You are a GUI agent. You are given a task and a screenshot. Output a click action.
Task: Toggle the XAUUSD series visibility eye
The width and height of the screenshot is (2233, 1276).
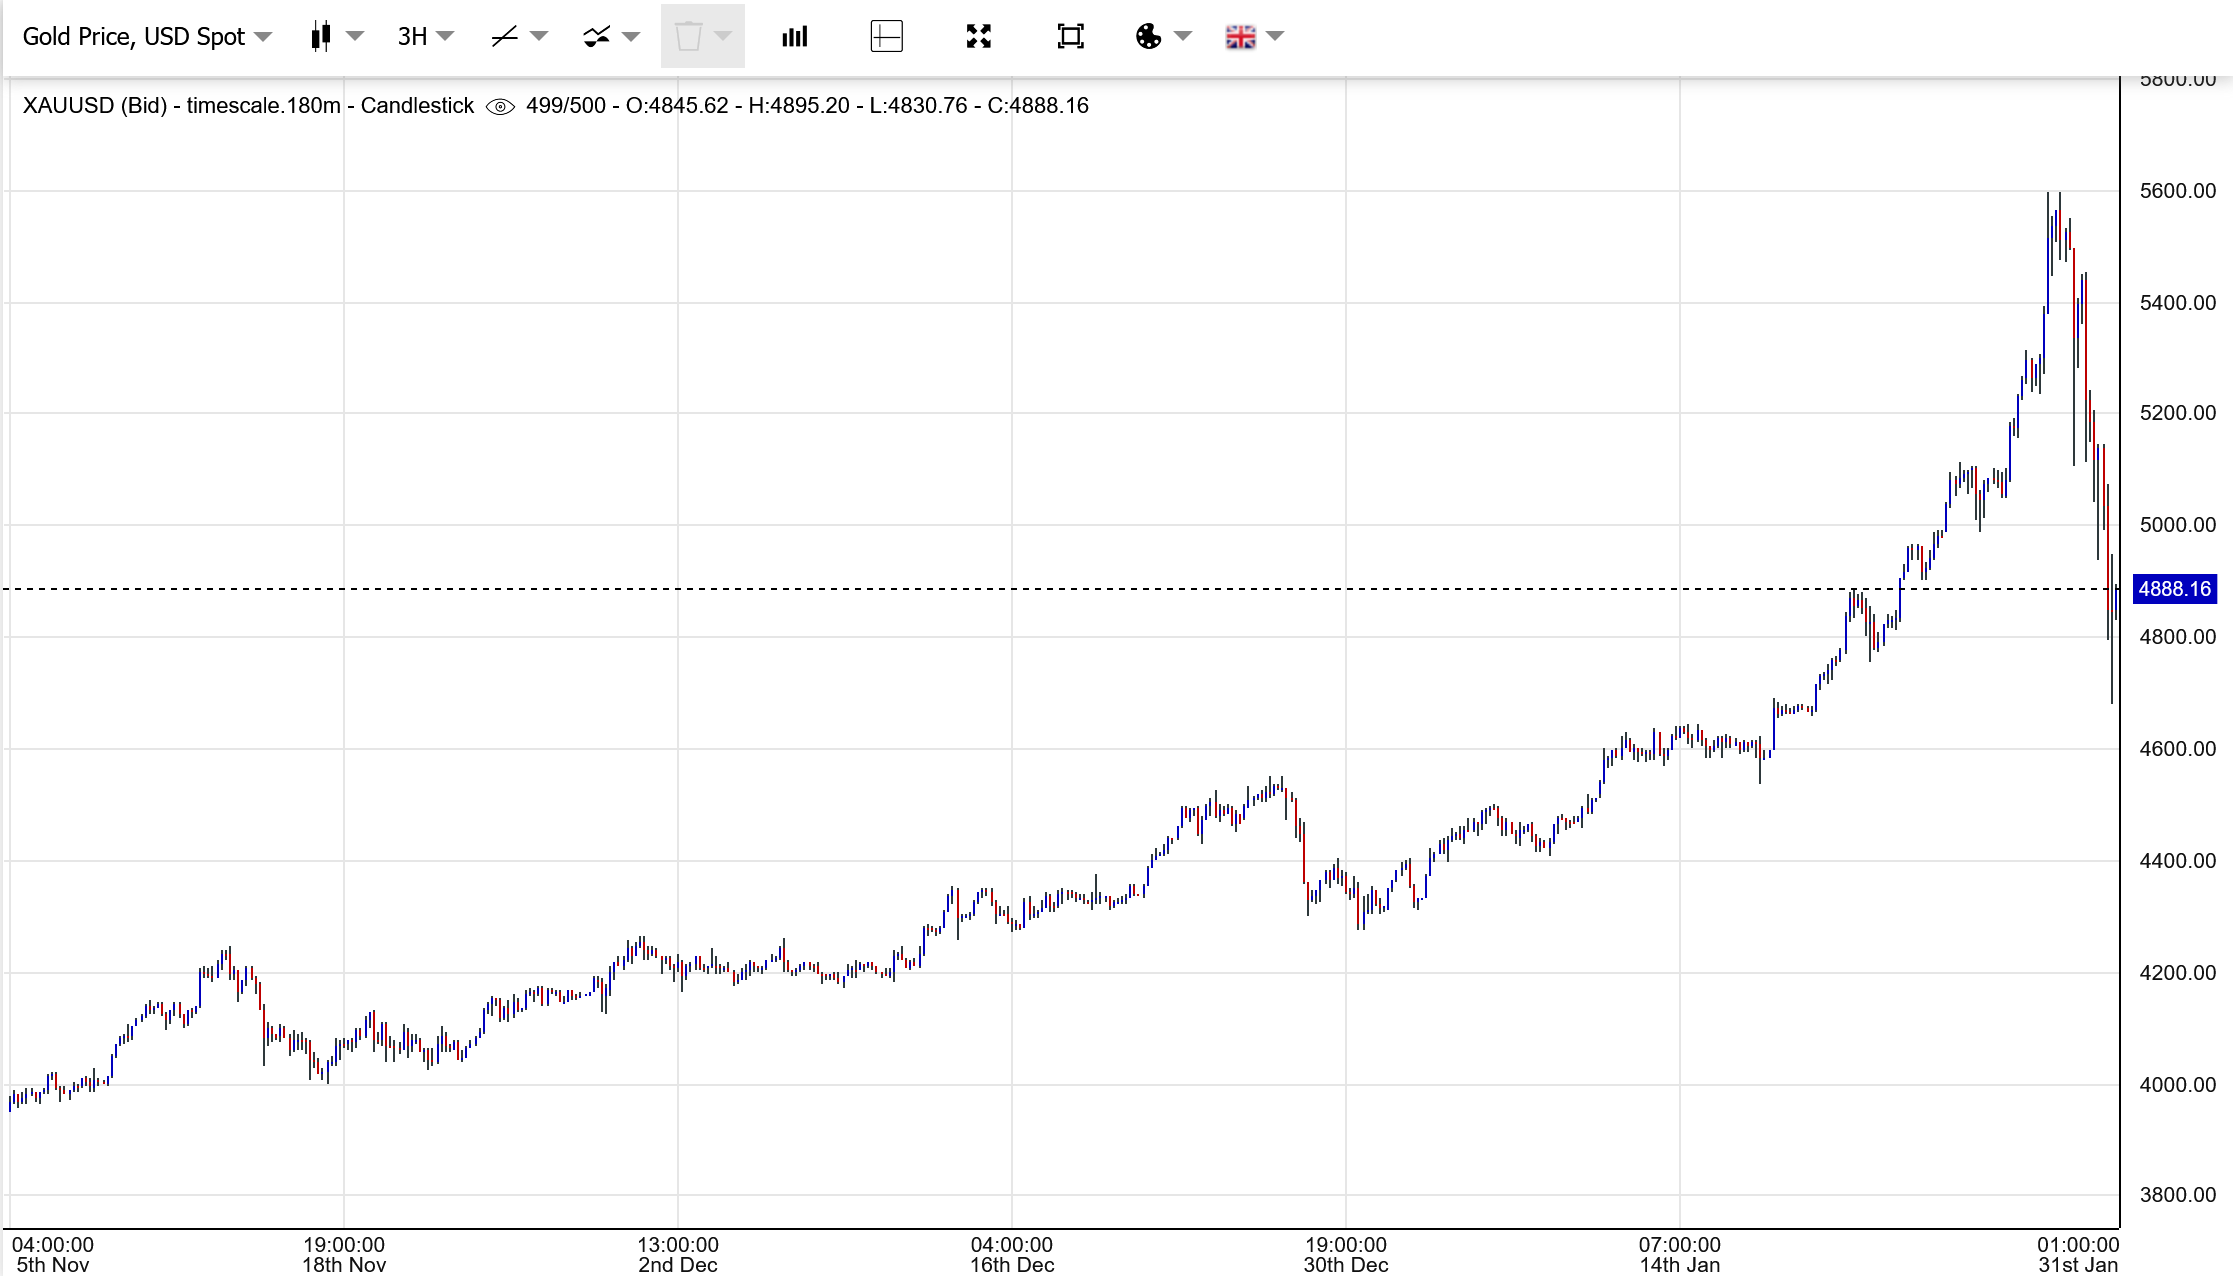(x=500, y=106)
